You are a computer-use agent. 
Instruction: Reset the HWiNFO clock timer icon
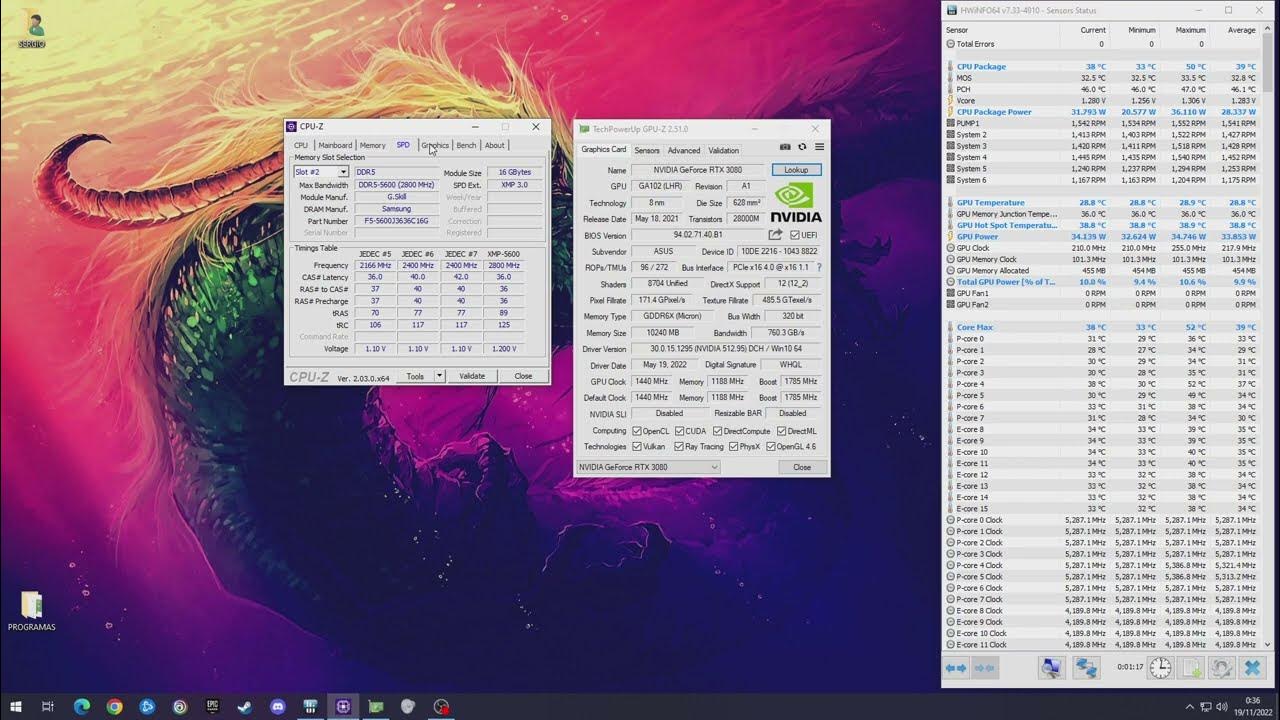pos(1160,668)
